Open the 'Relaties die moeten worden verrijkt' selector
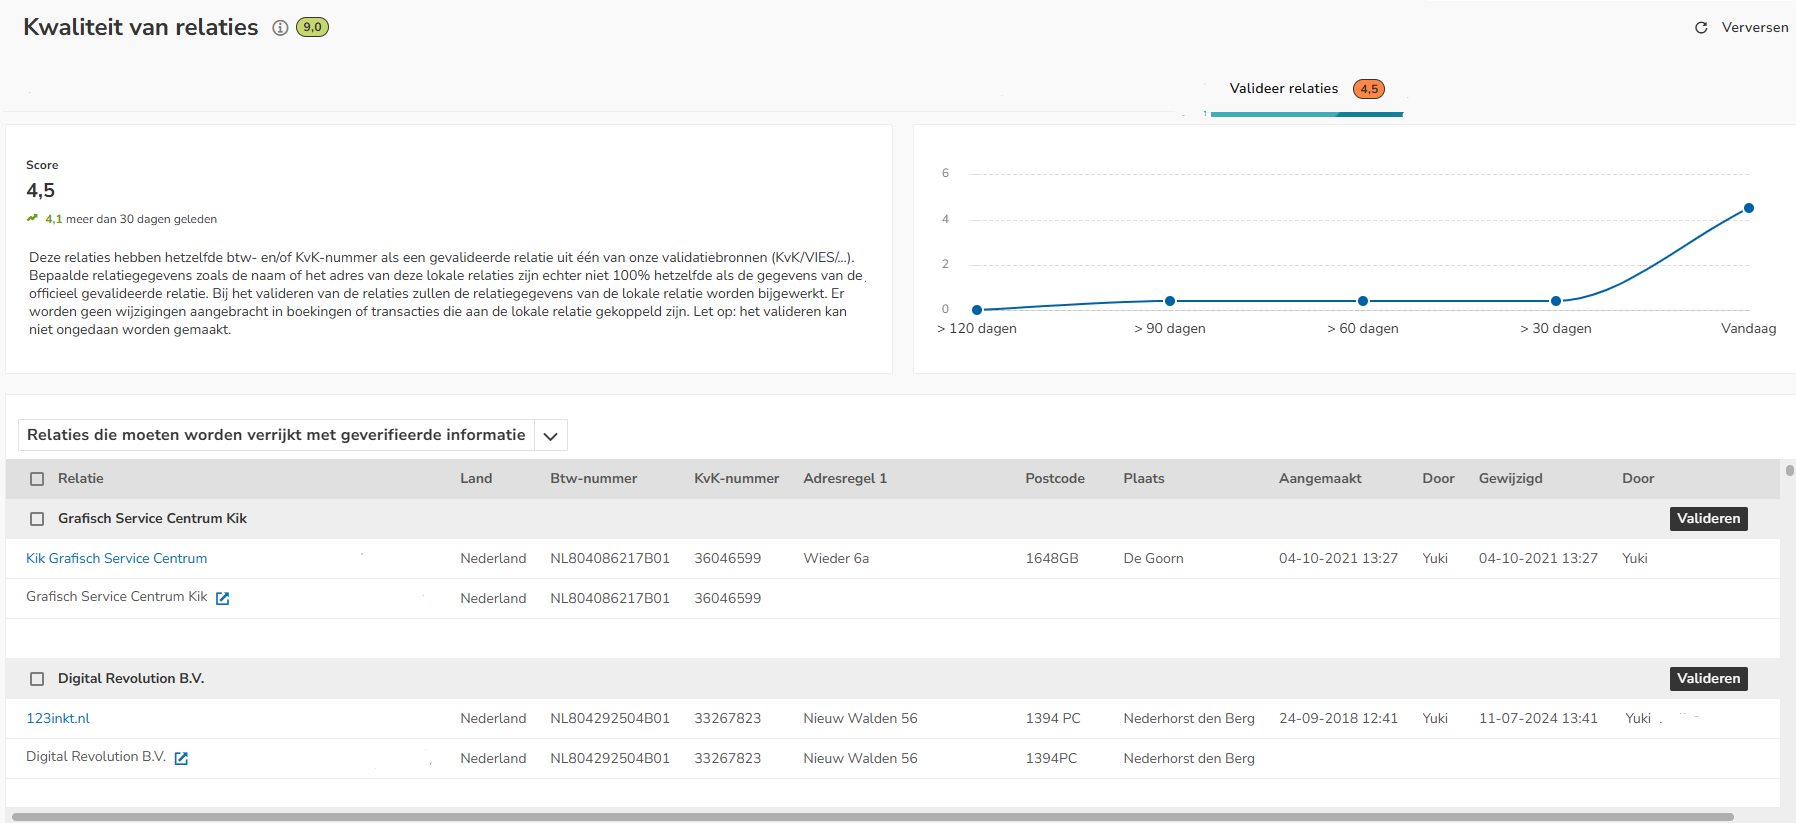 coord(276,435)
